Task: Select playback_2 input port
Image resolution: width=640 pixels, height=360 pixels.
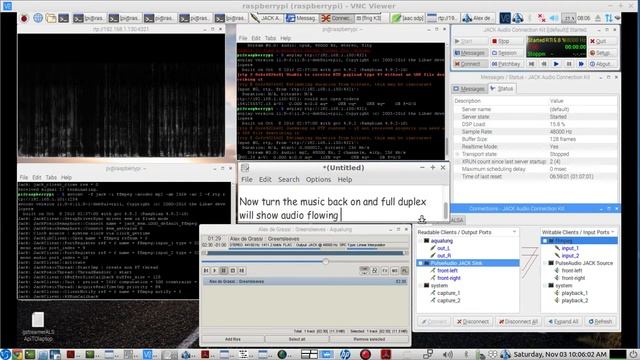Action: tap(575, 300)
